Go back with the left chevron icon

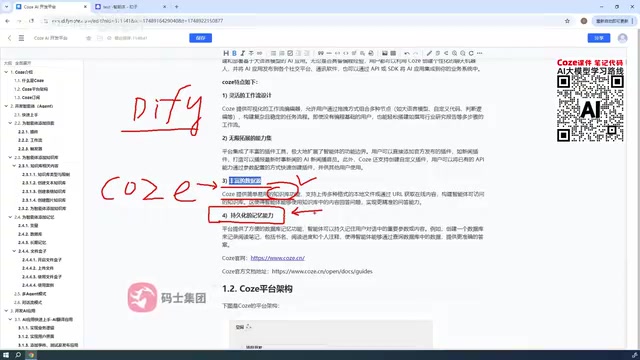9,38
